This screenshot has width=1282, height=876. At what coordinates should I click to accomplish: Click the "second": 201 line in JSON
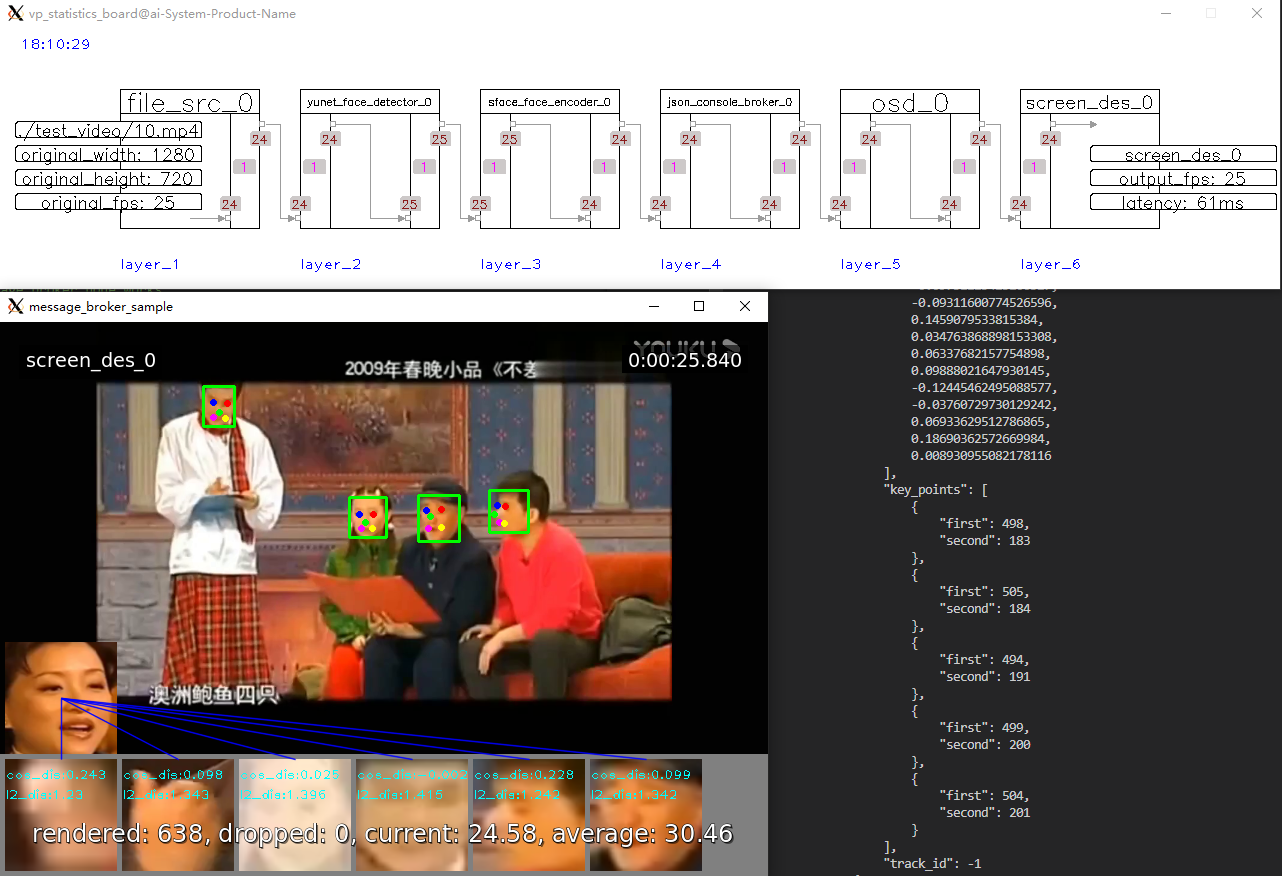(984, 812)
